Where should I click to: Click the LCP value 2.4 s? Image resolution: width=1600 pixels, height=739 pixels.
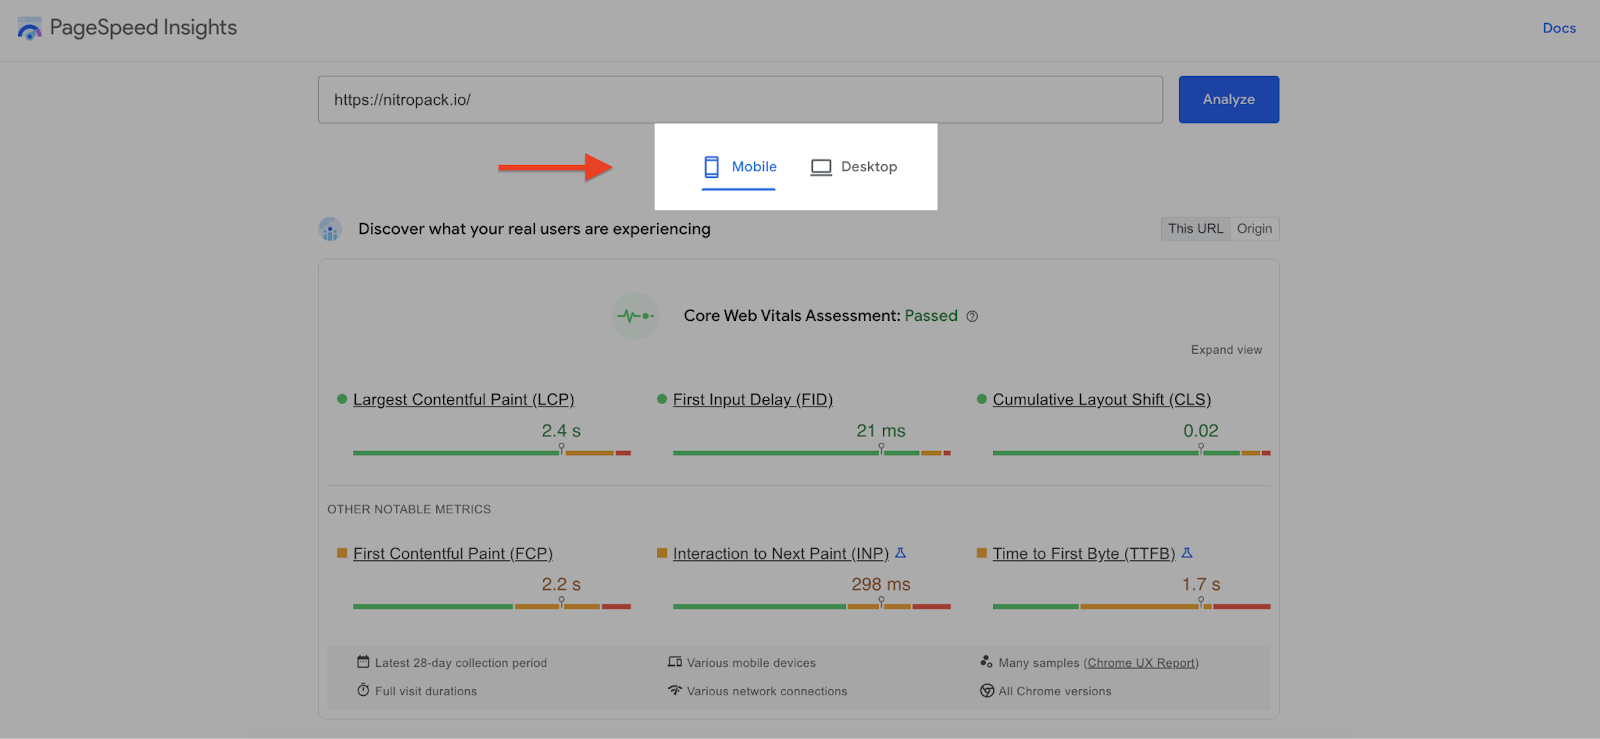tap(561, 431)
